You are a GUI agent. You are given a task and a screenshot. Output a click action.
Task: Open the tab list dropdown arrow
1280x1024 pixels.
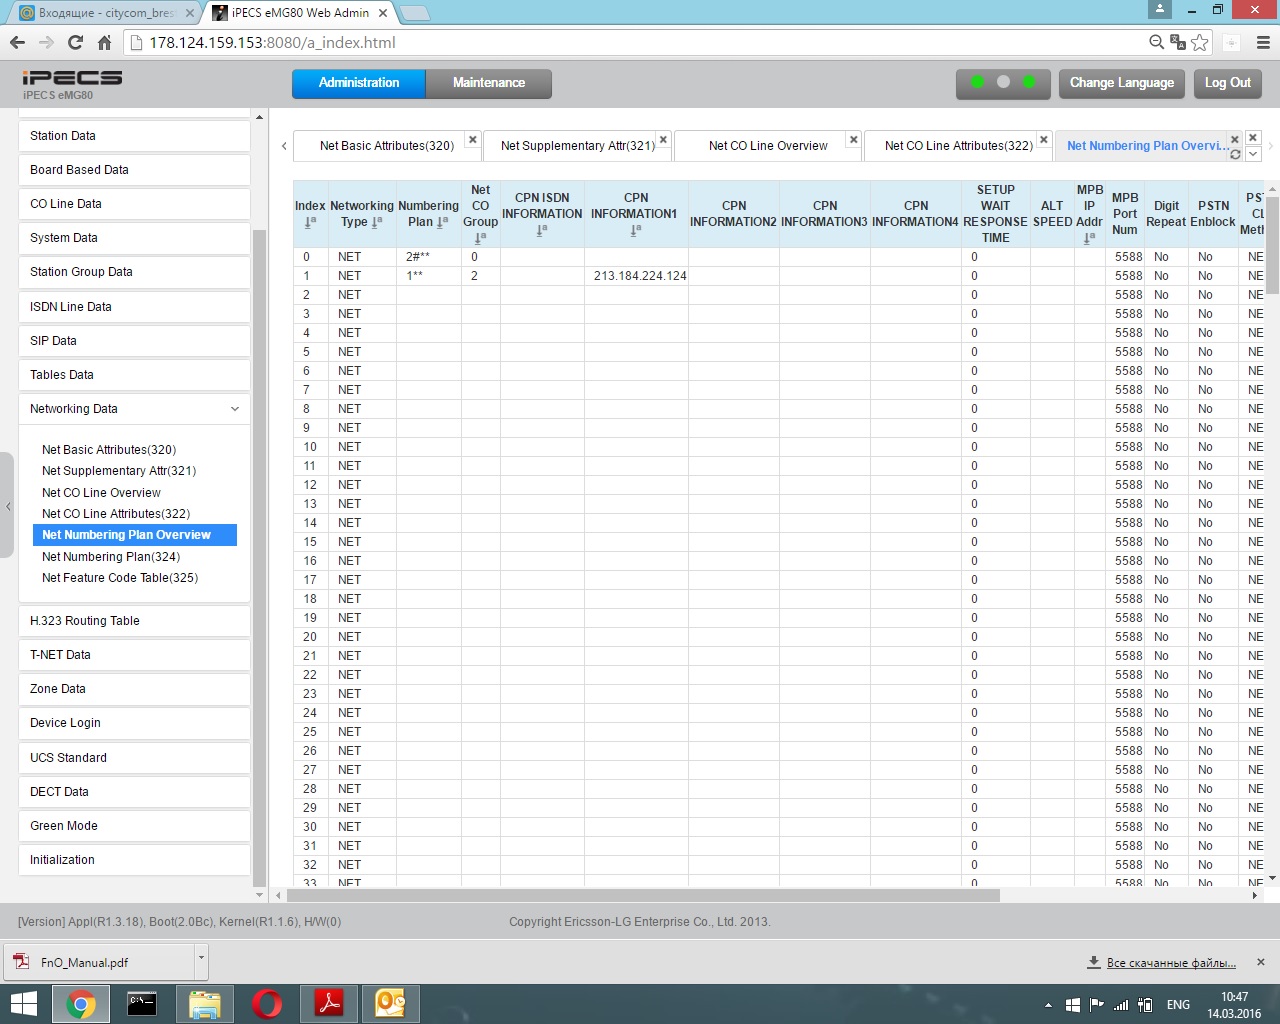(x=1253, y=154)
